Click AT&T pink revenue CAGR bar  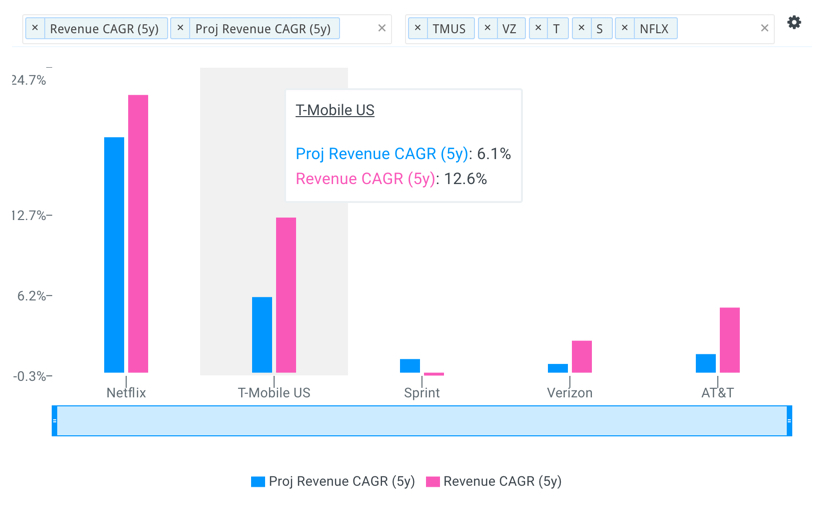tap(730, 340)
